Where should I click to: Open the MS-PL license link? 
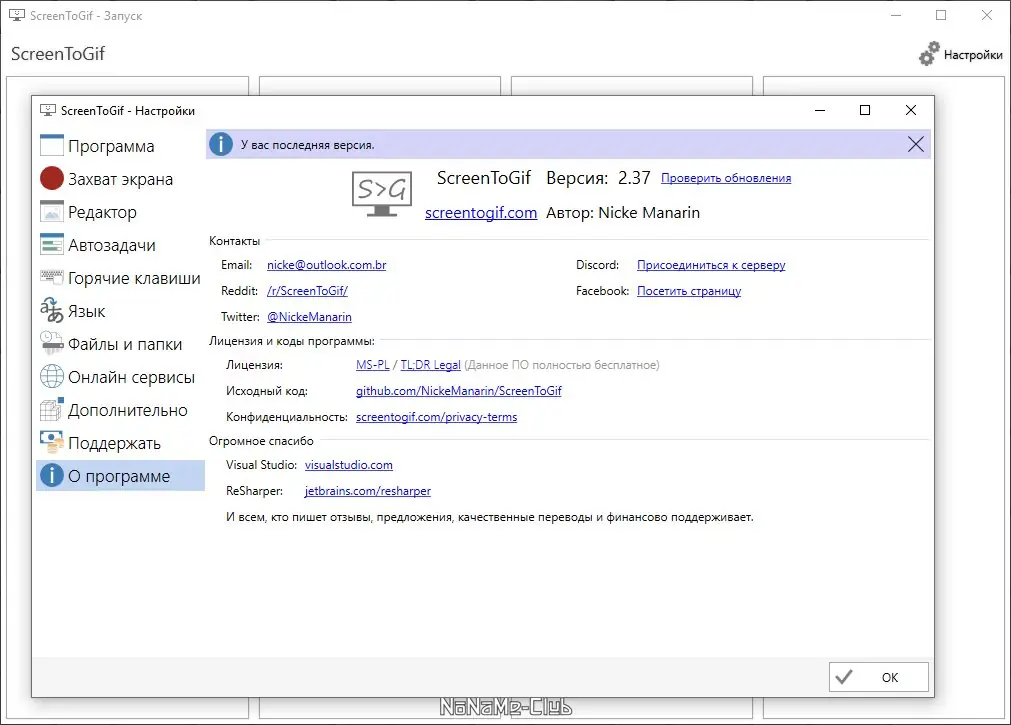tap(371, 364)
